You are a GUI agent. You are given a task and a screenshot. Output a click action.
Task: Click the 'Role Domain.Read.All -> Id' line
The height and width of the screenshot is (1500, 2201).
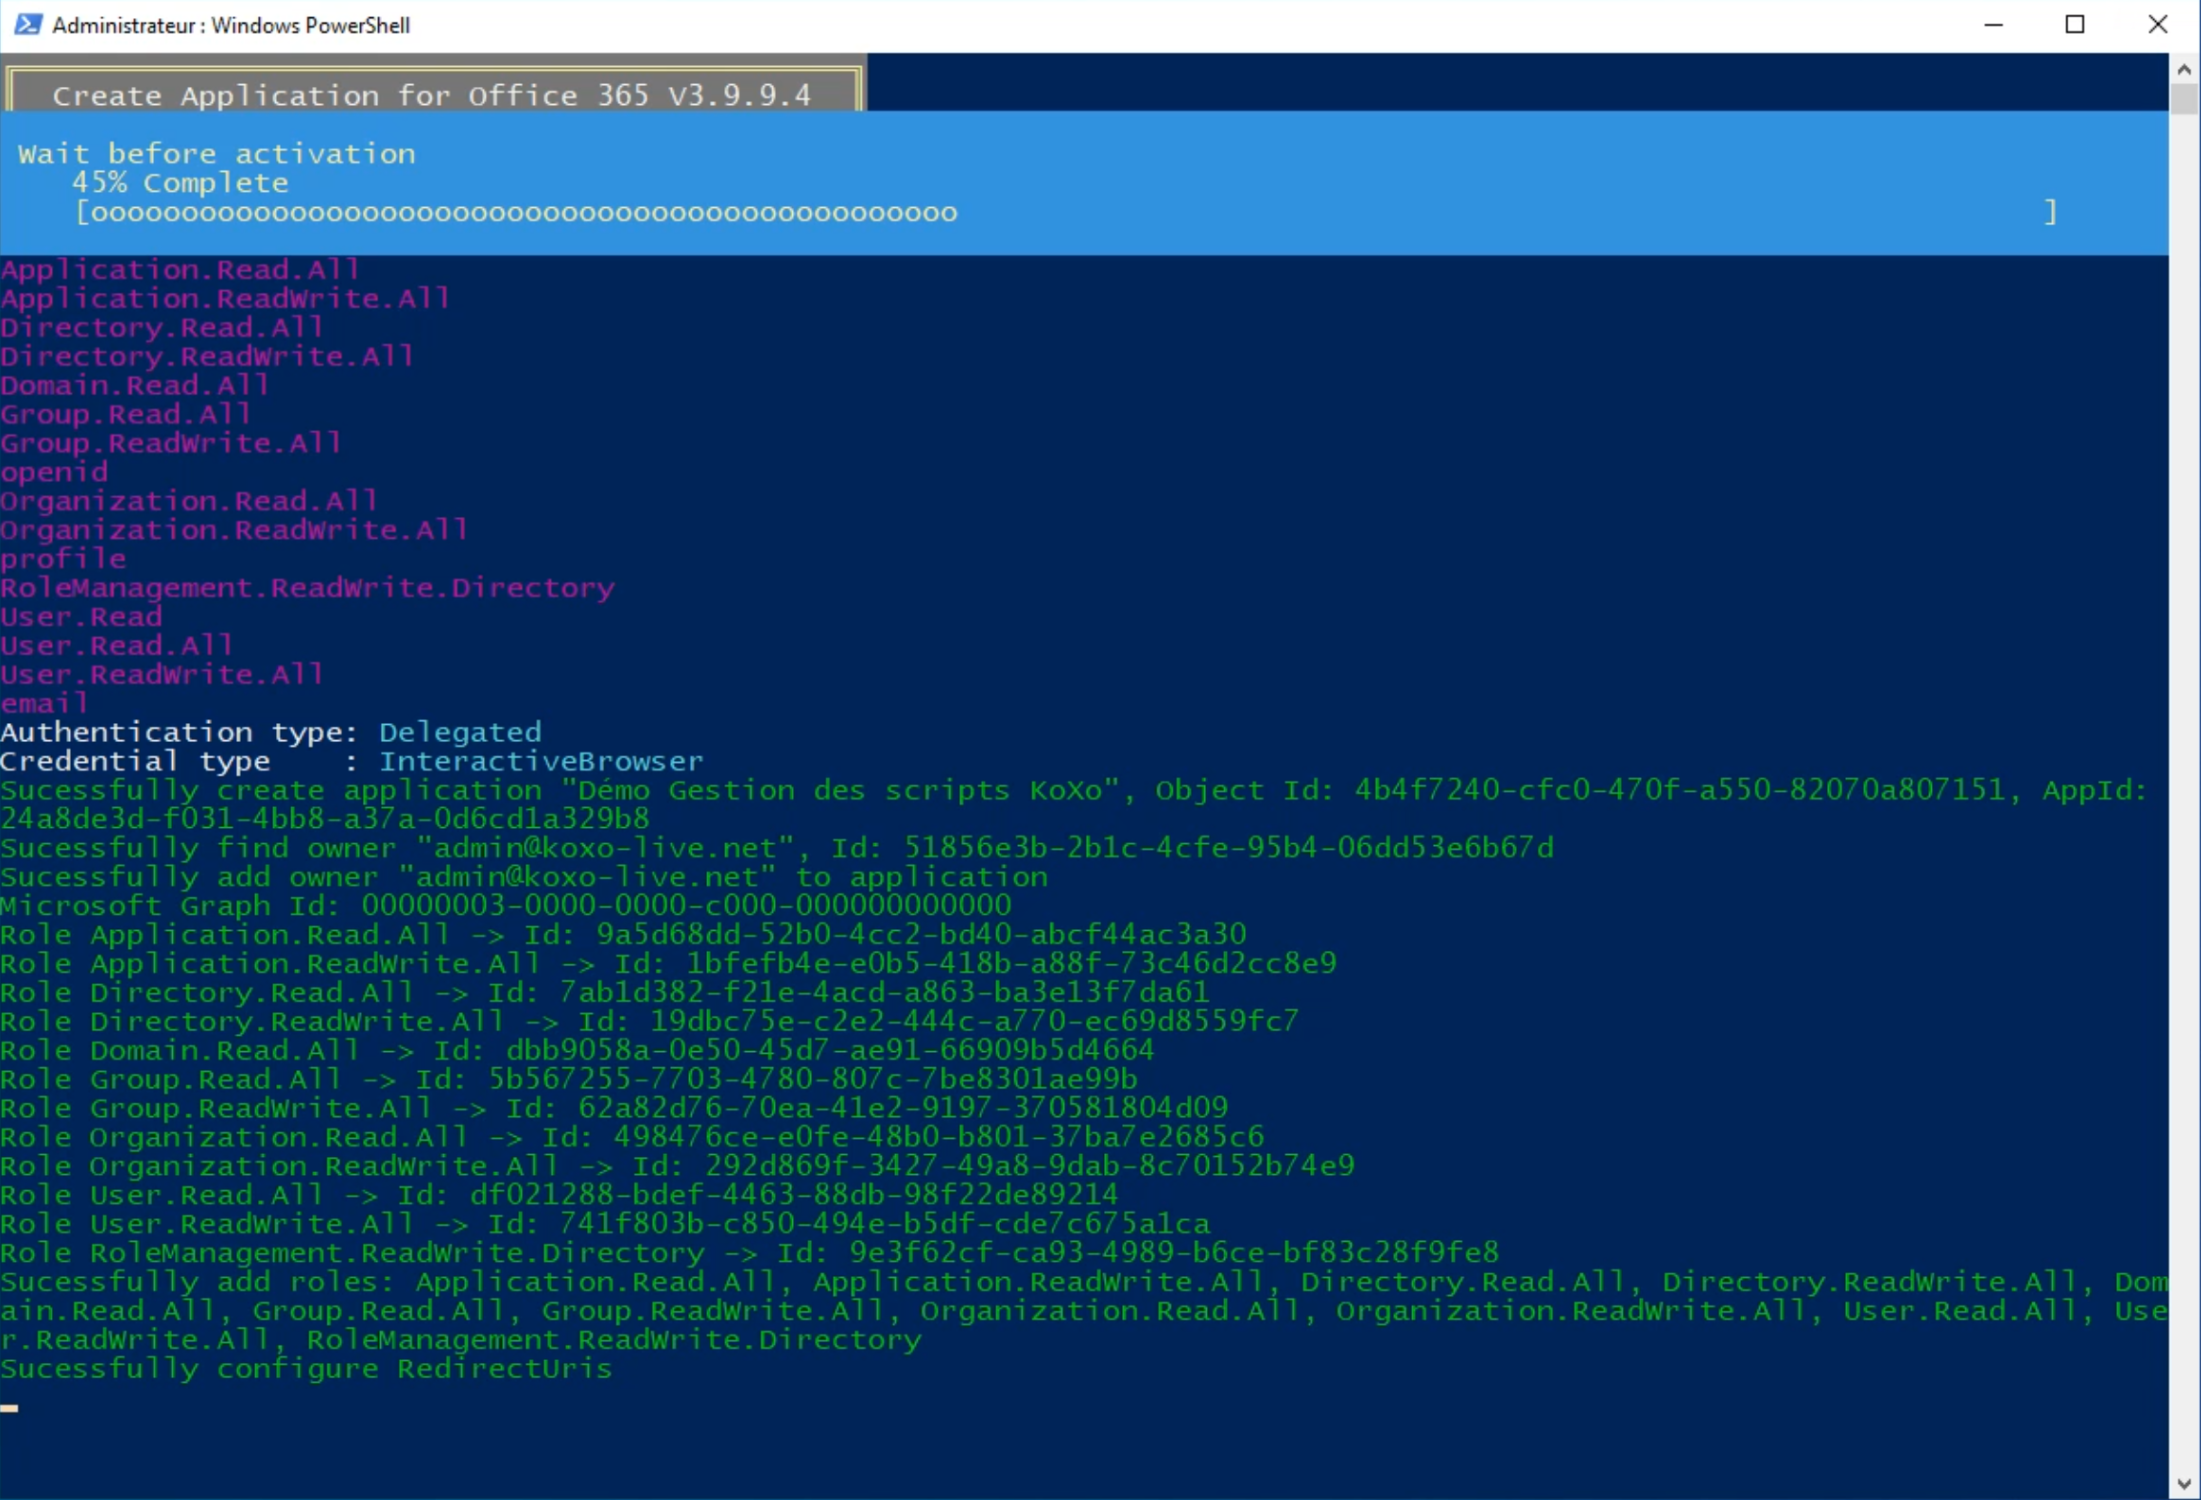tap(578, 1051)
